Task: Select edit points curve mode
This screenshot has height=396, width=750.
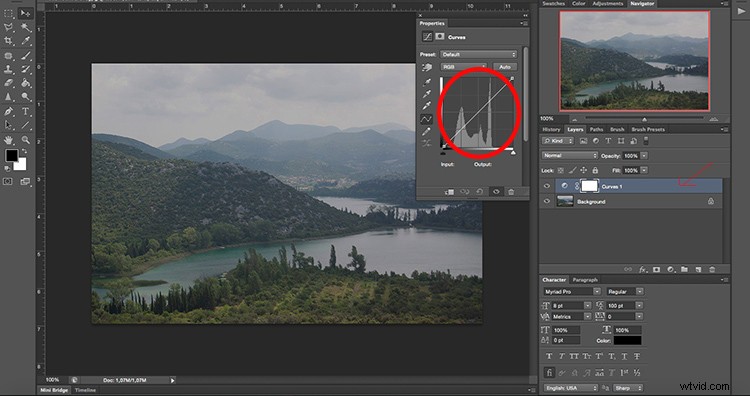Action: 427,119
